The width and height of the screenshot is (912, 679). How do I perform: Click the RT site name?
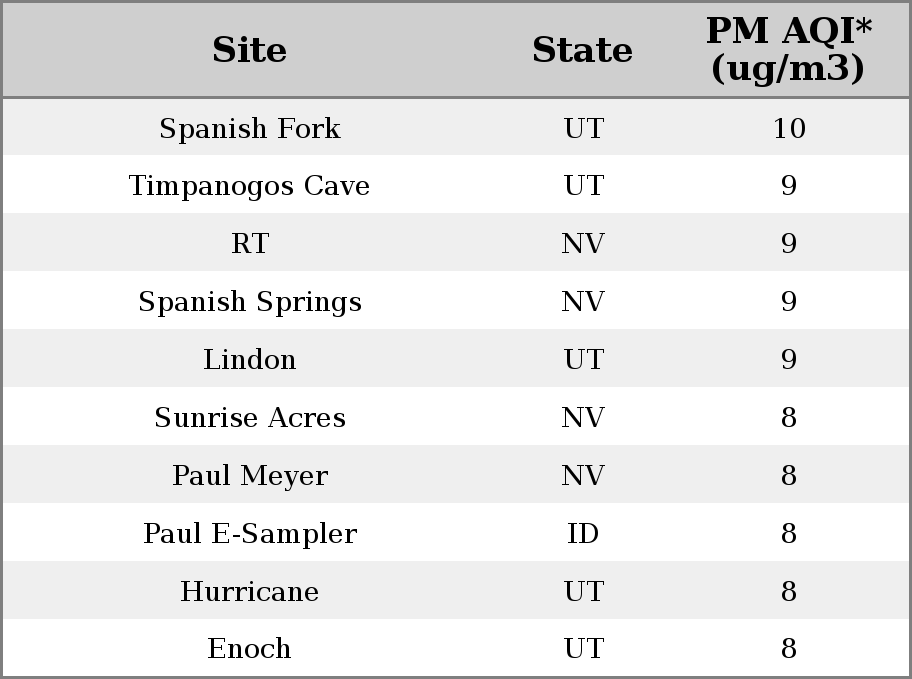point(250,243)
